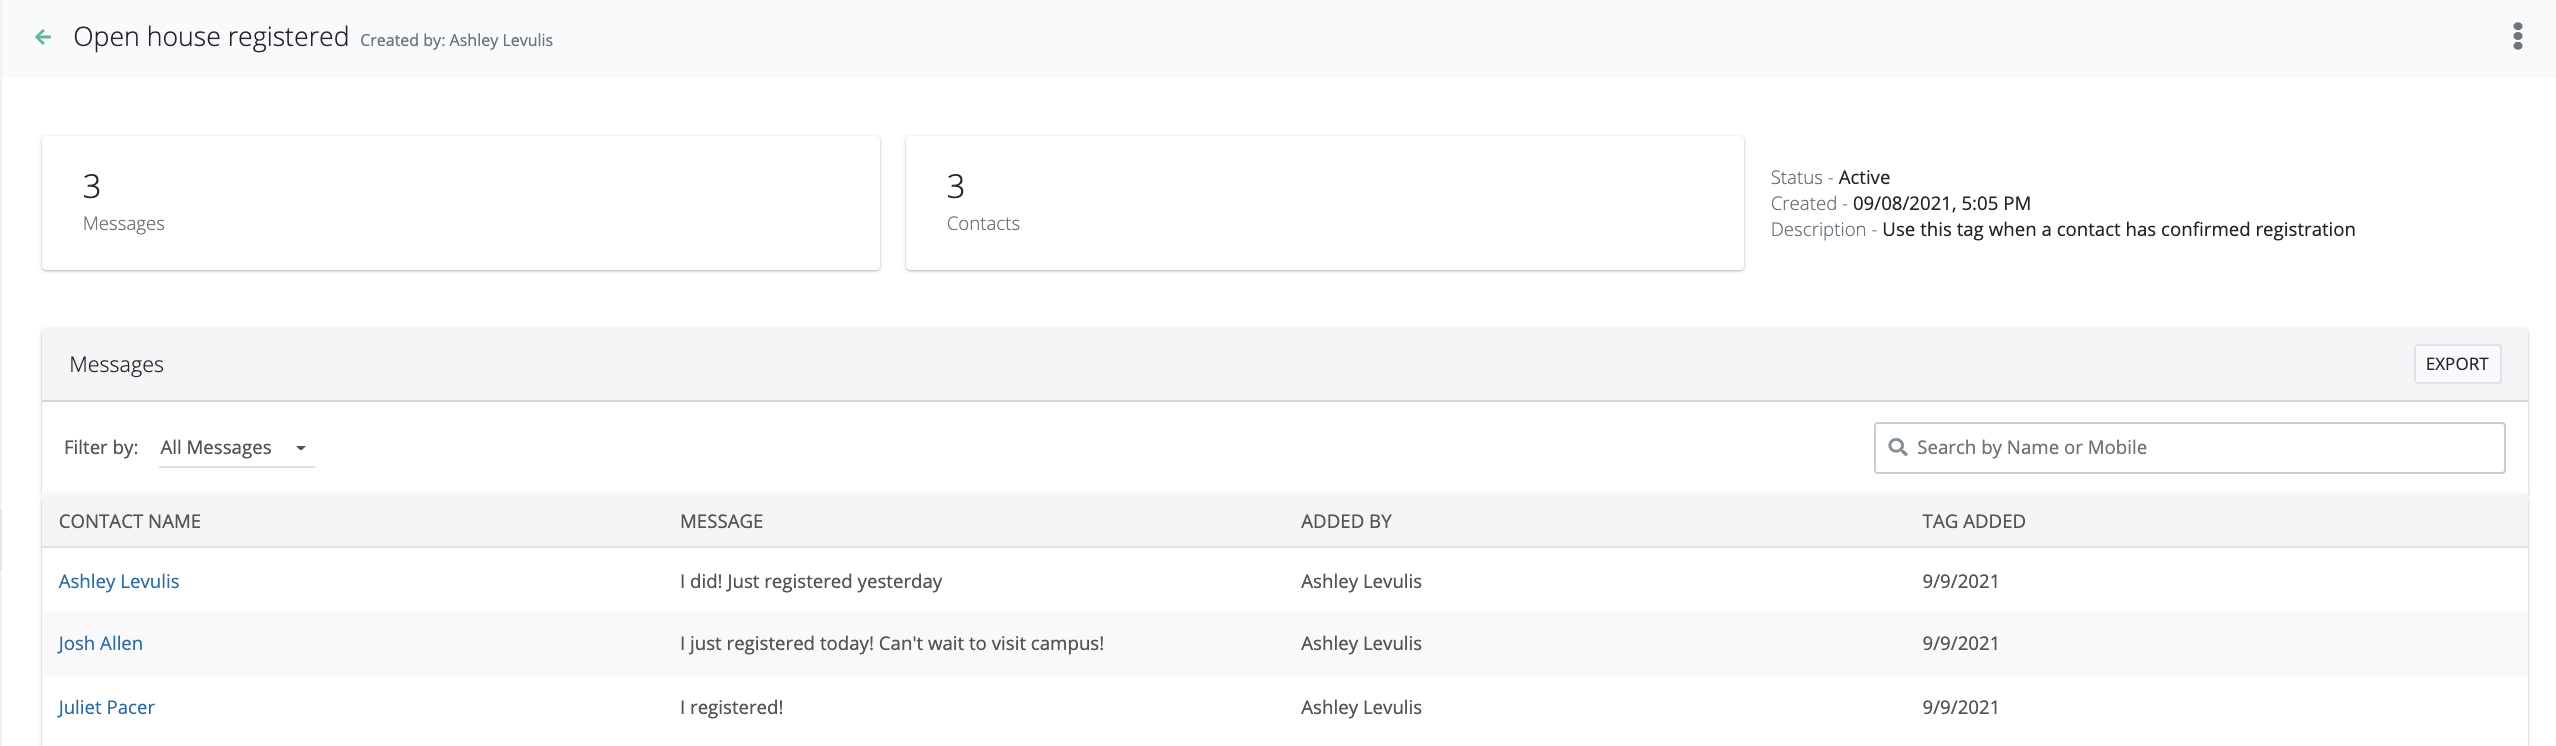Open Josh Allen contact link
This screenshot has width=2556, height=746.
click(x=100, y=643)
